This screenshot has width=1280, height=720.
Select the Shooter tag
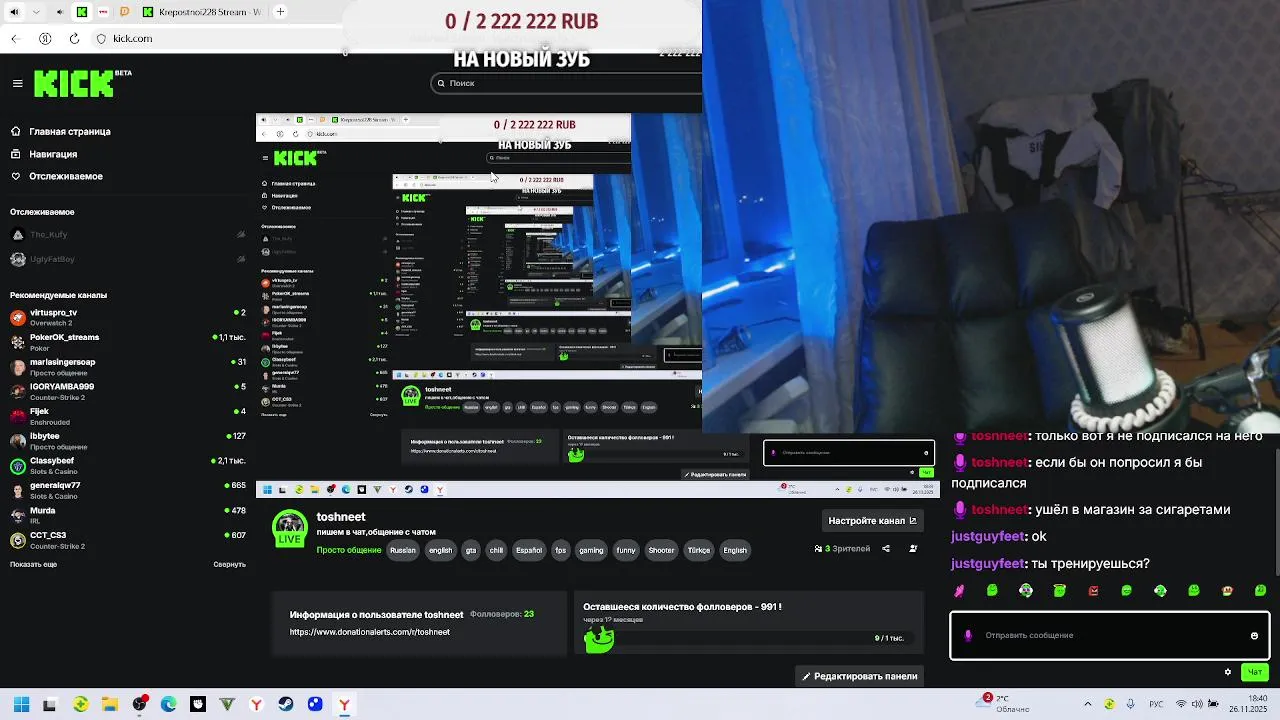(661, 550)
